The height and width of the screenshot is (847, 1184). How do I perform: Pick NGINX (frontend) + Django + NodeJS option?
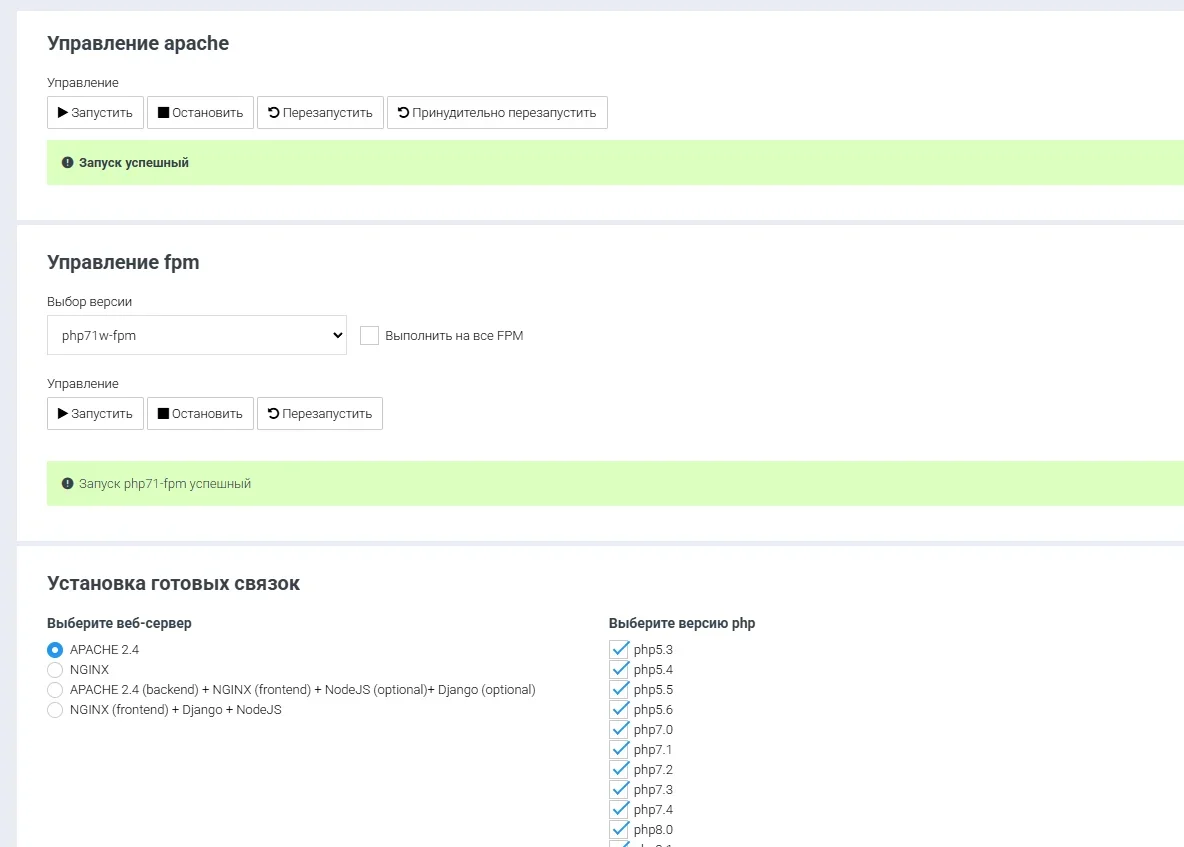click(x=55, y=710)
